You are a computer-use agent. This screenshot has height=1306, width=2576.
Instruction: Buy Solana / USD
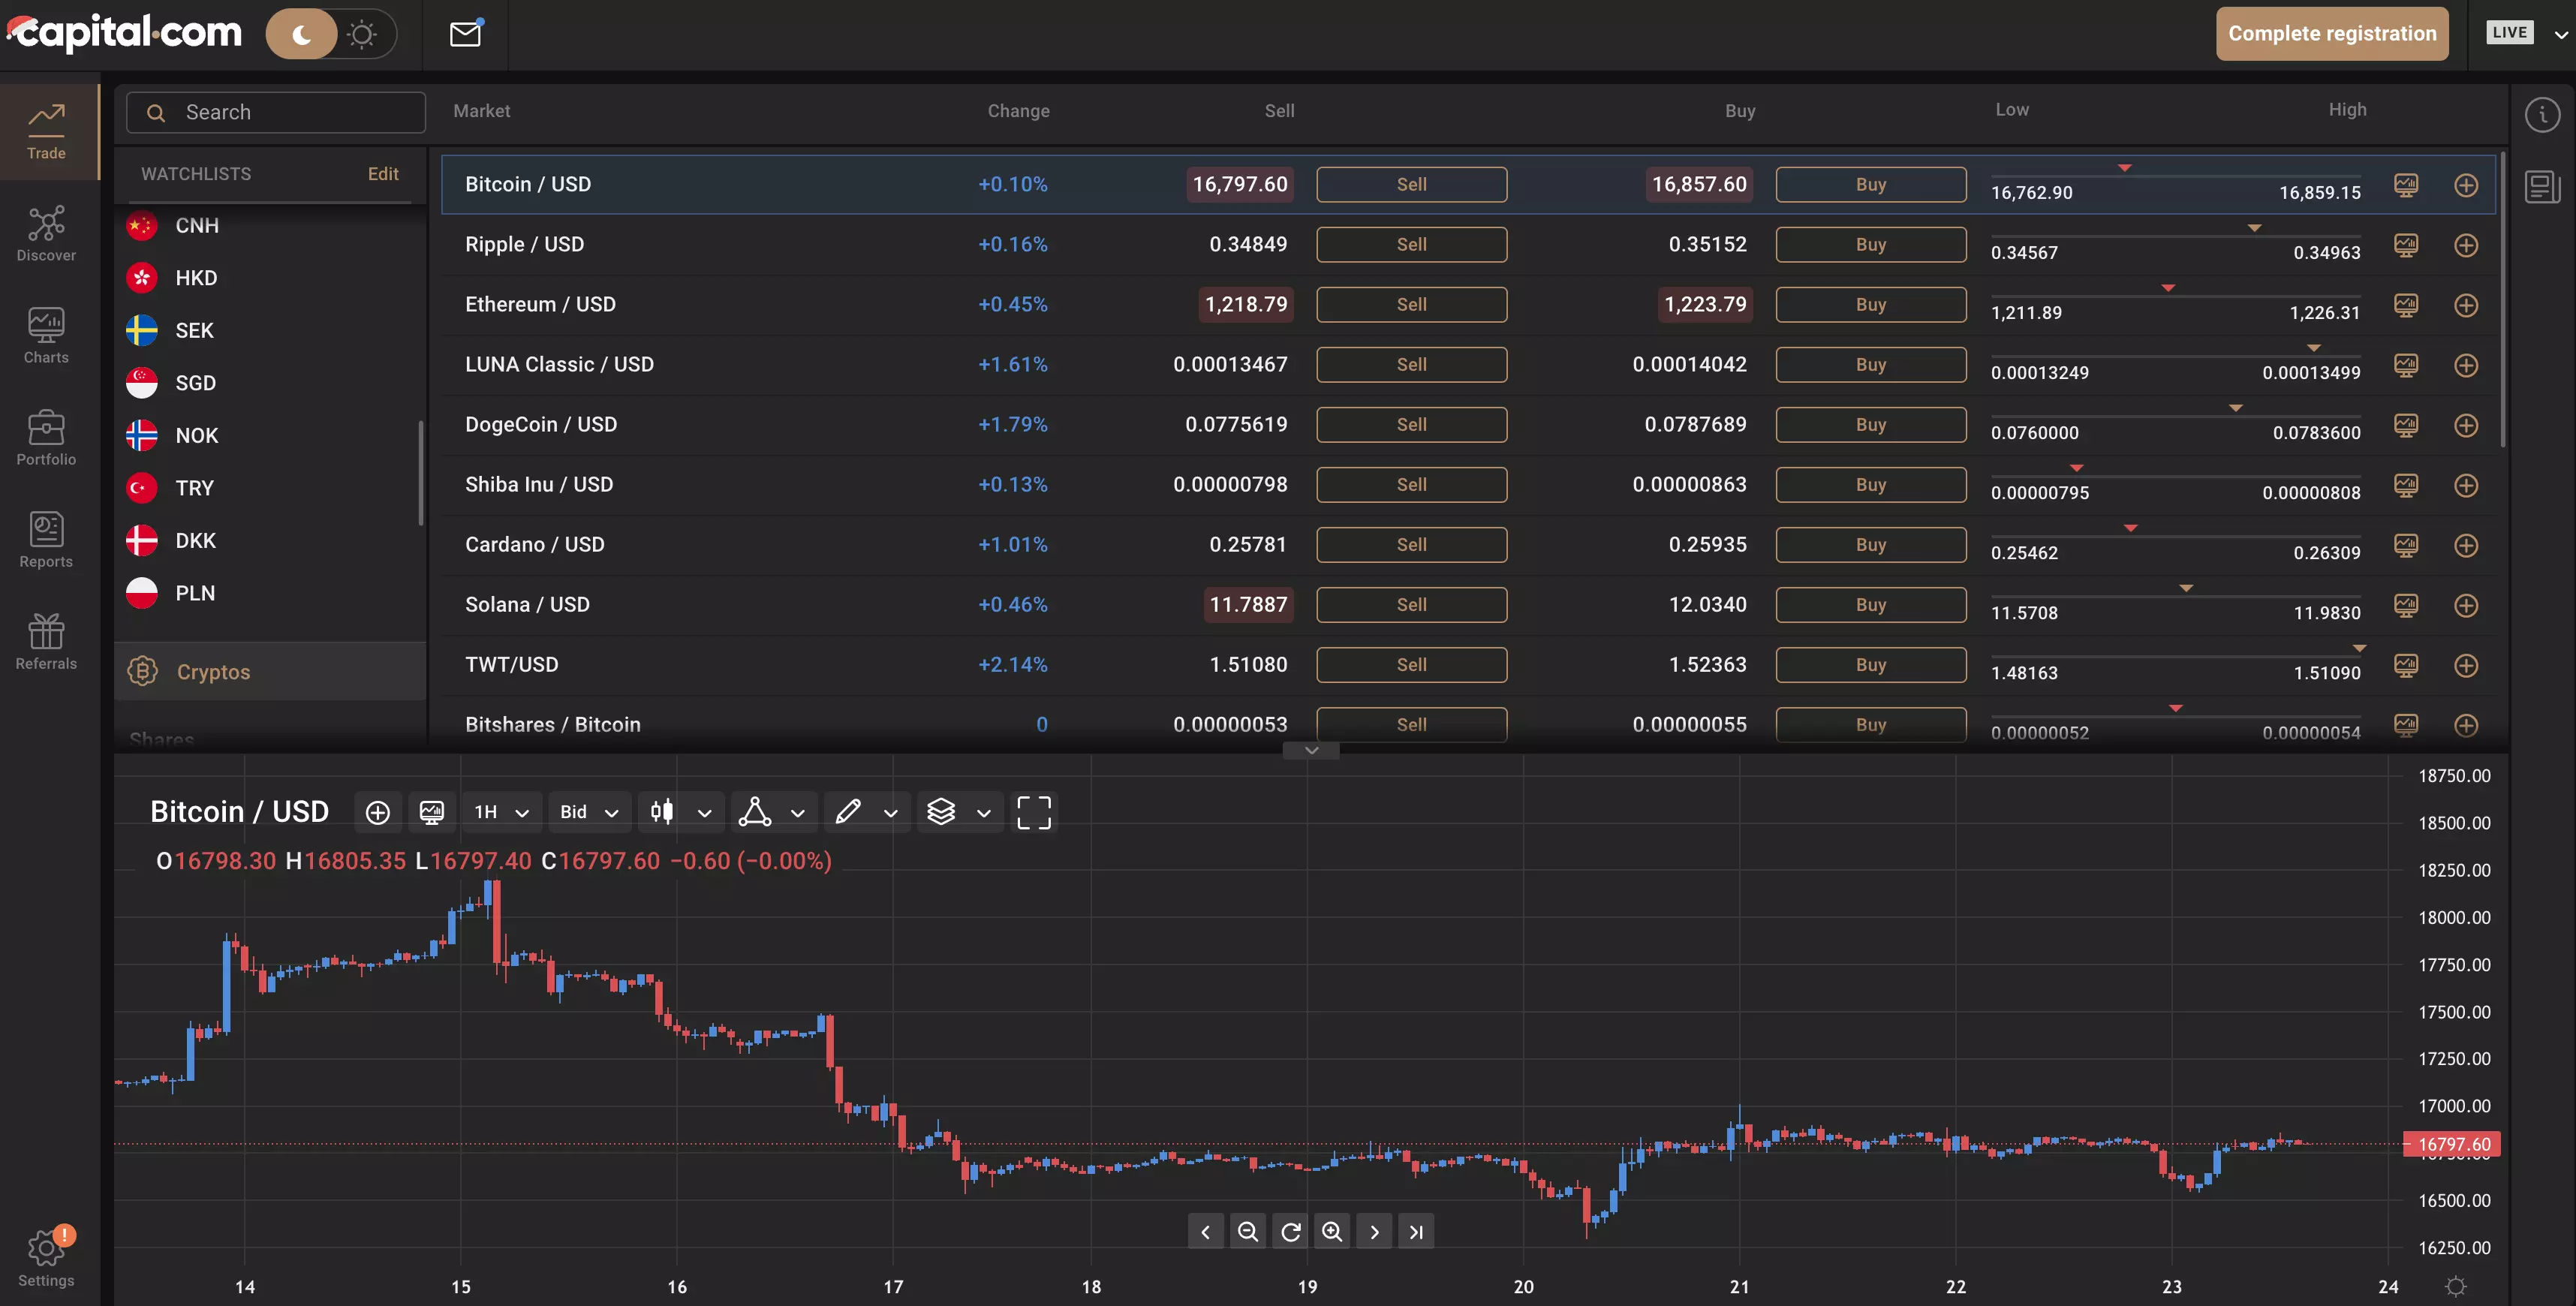pos(1871,605)
